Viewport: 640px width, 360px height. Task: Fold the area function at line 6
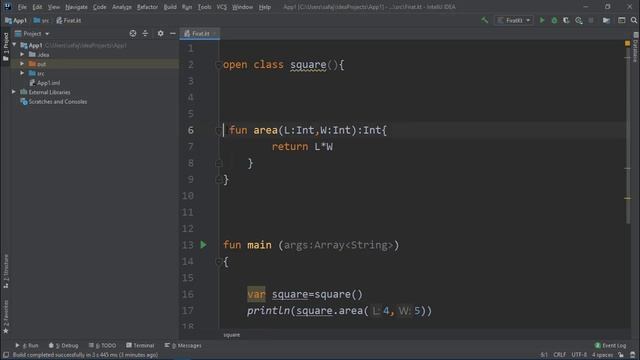[218, 131]
